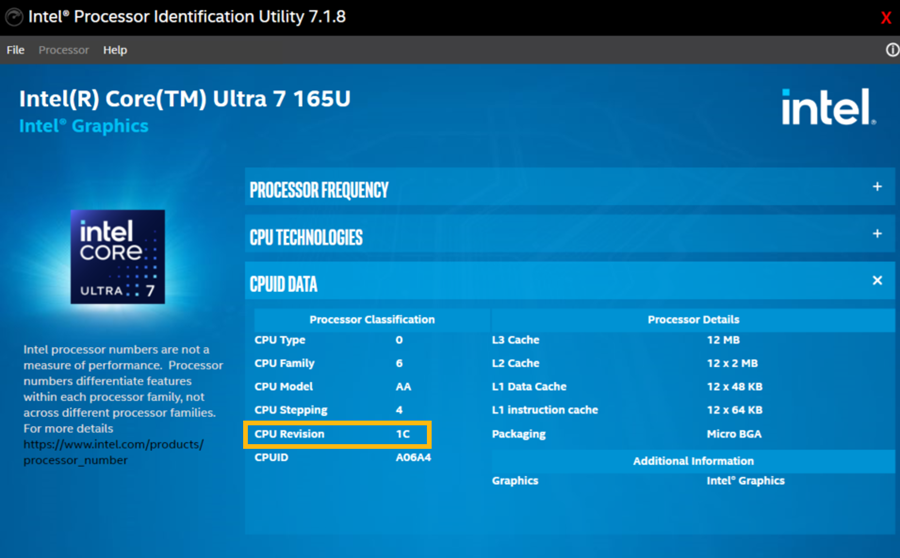Click the L1 Data Cache label
This screenshot has width=900, height=558.
(529, 386)
